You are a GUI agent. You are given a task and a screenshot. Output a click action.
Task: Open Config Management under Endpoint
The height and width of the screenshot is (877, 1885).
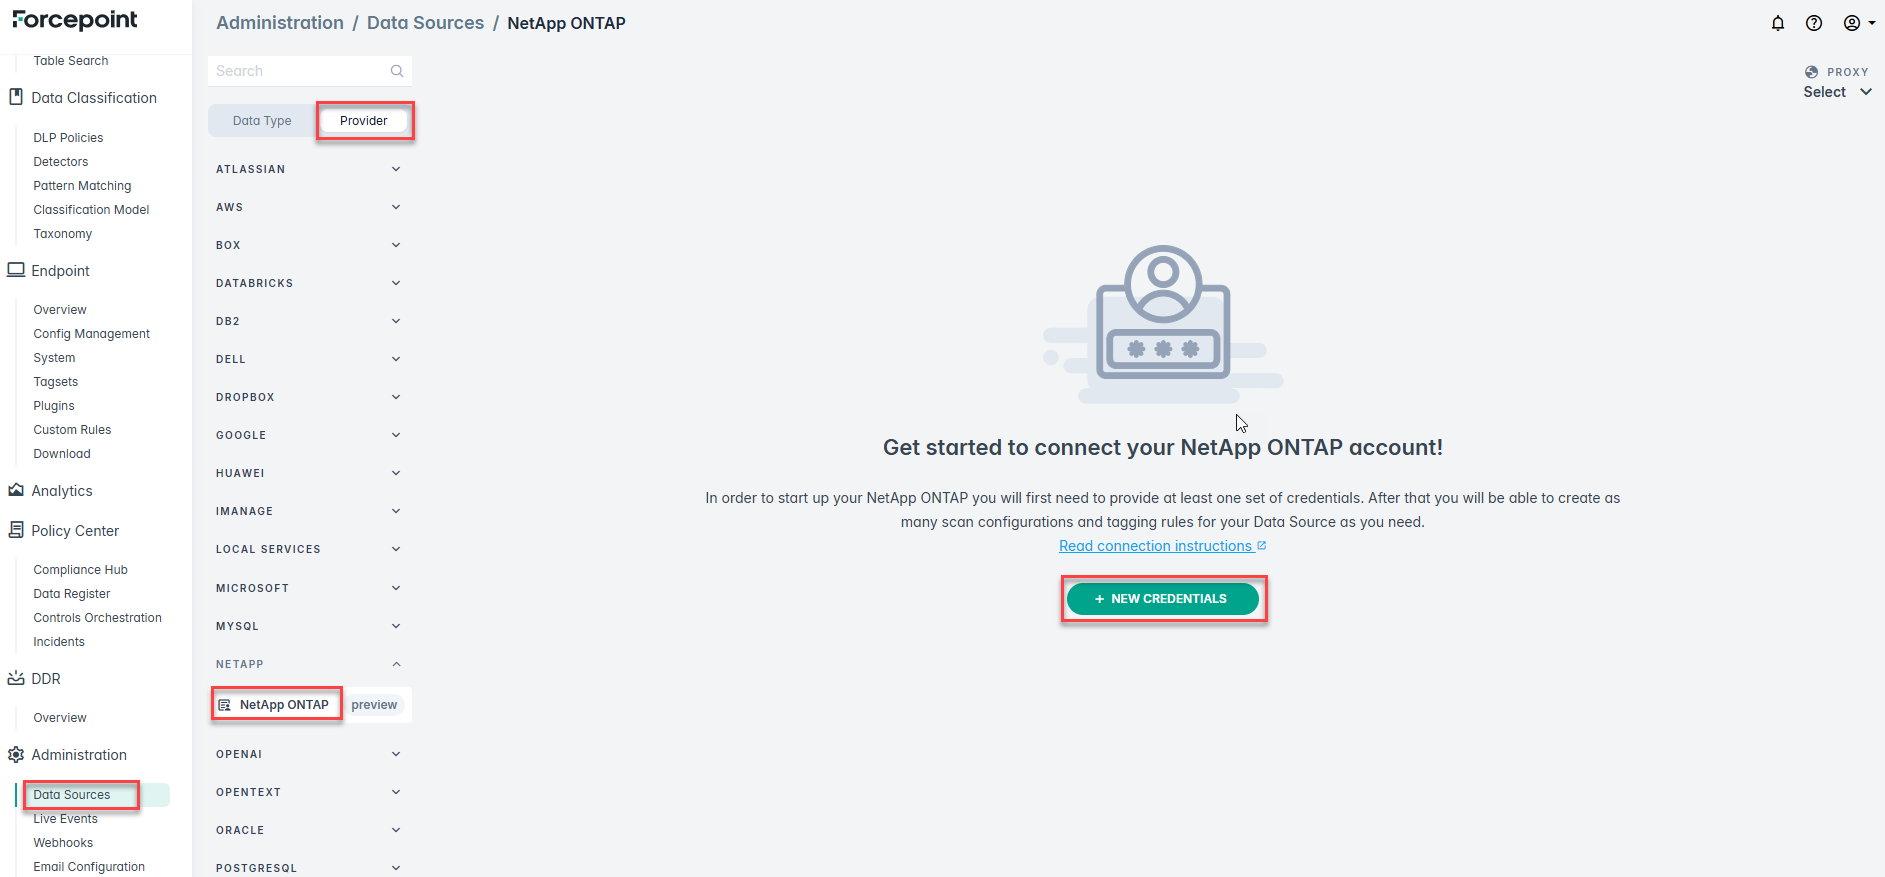(92, 334)
